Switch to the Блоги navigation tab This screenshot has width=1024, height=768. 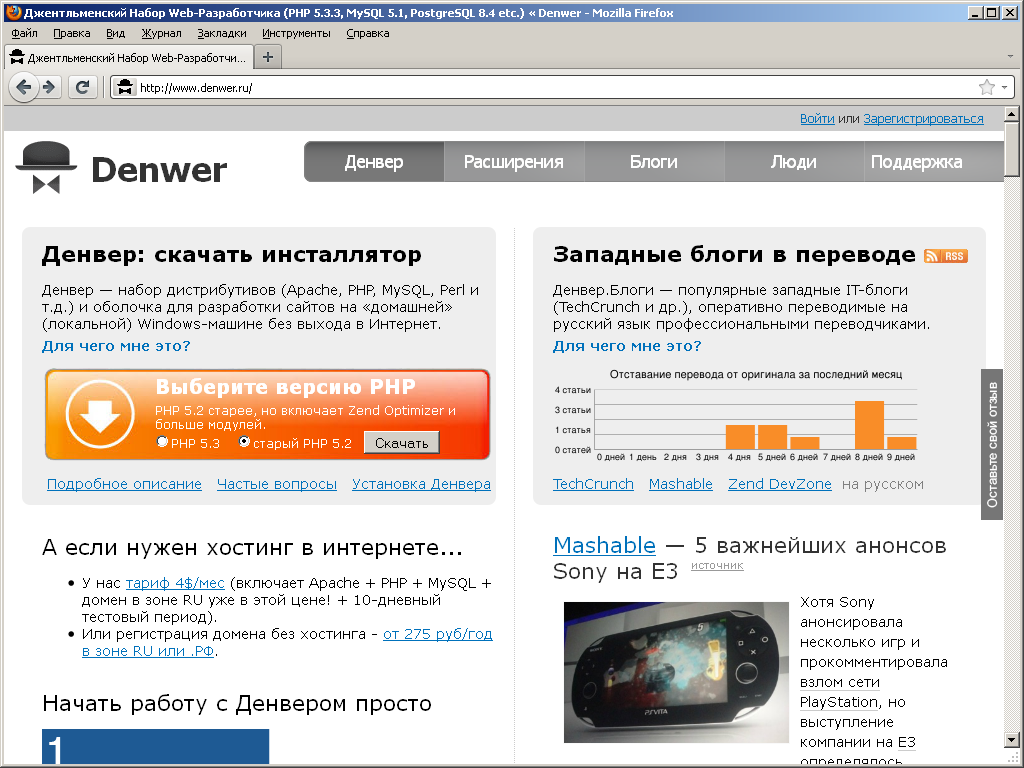(654, 161)
